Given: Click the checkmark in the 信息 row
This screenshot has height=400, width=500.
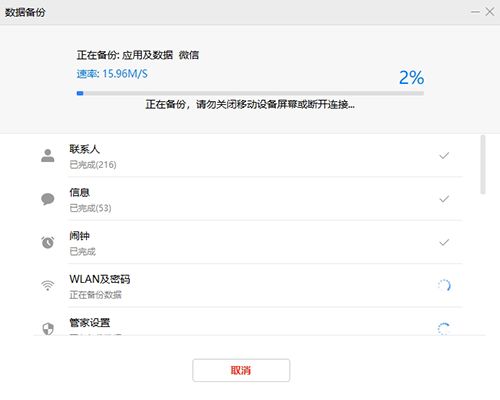Looking at the screenshot, I should pos(444,199).
